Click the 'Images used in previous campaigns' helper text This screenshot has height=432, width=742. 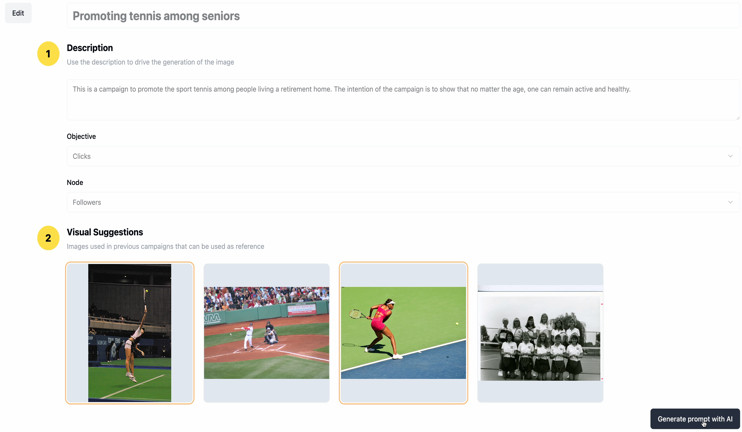[x=165, y=247]
